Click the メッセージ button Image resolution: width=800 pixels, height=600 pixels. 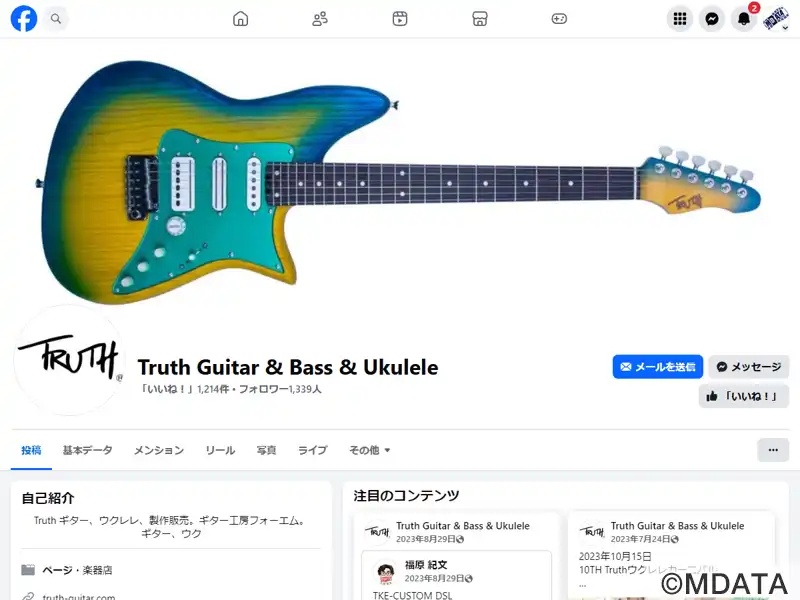748,367
